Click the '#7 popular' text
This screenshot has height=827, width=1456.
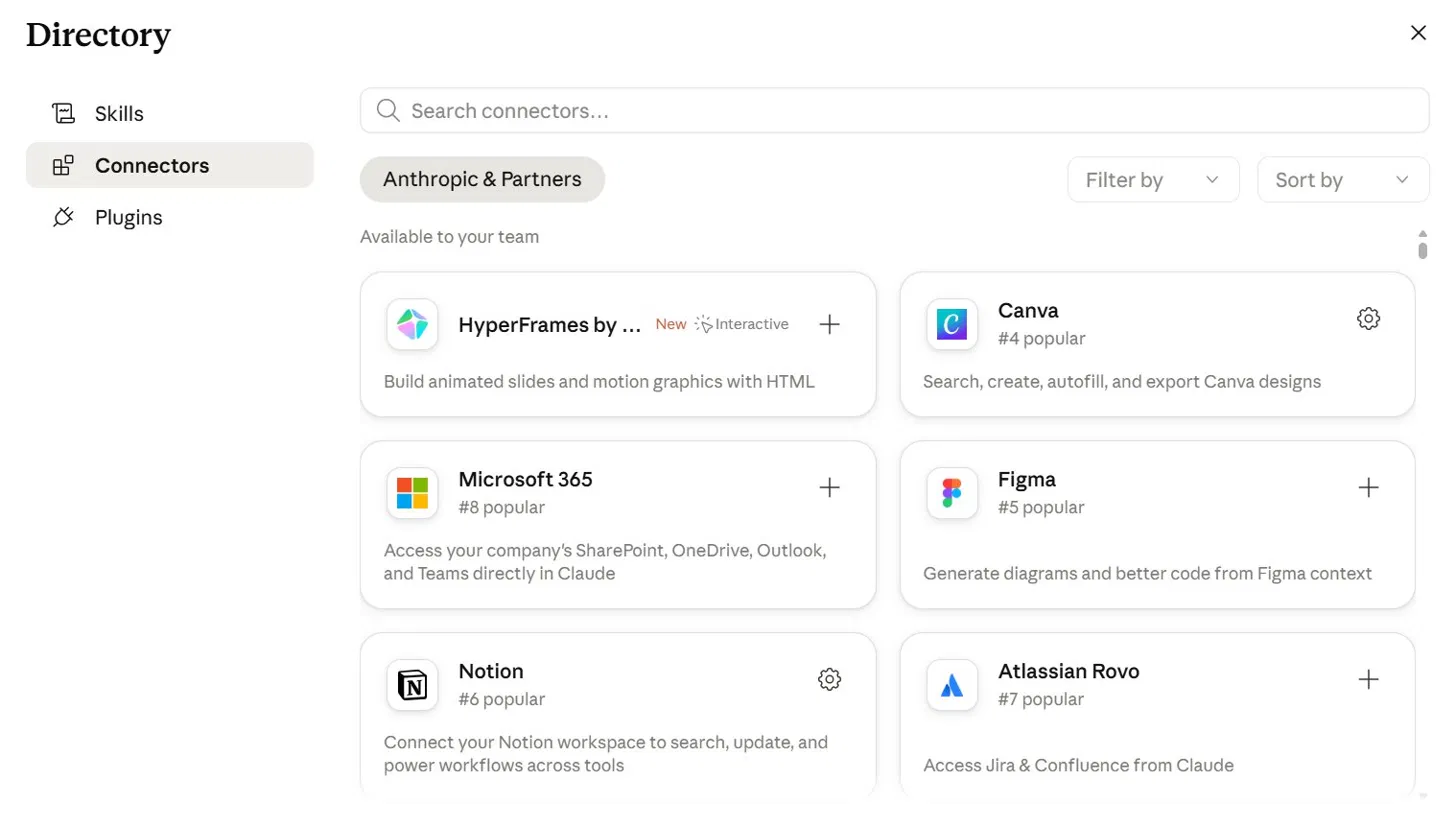[1041, 699]
